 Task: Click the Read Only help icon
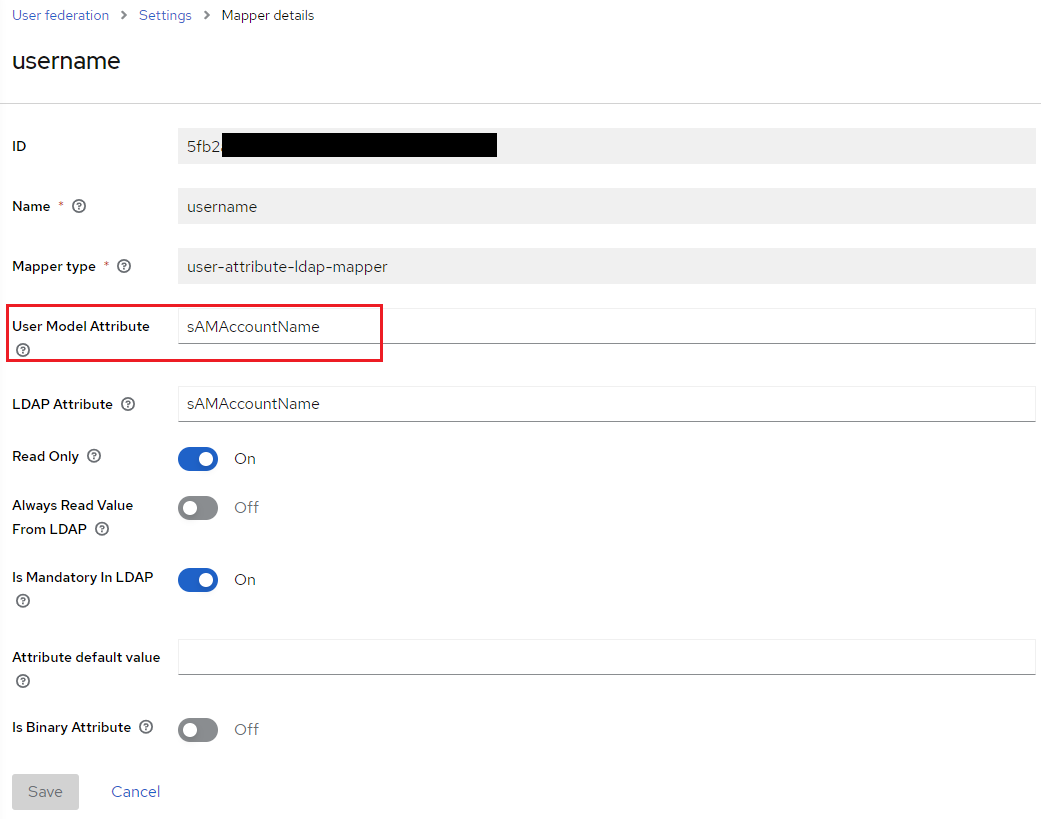(x=93, y=456)
